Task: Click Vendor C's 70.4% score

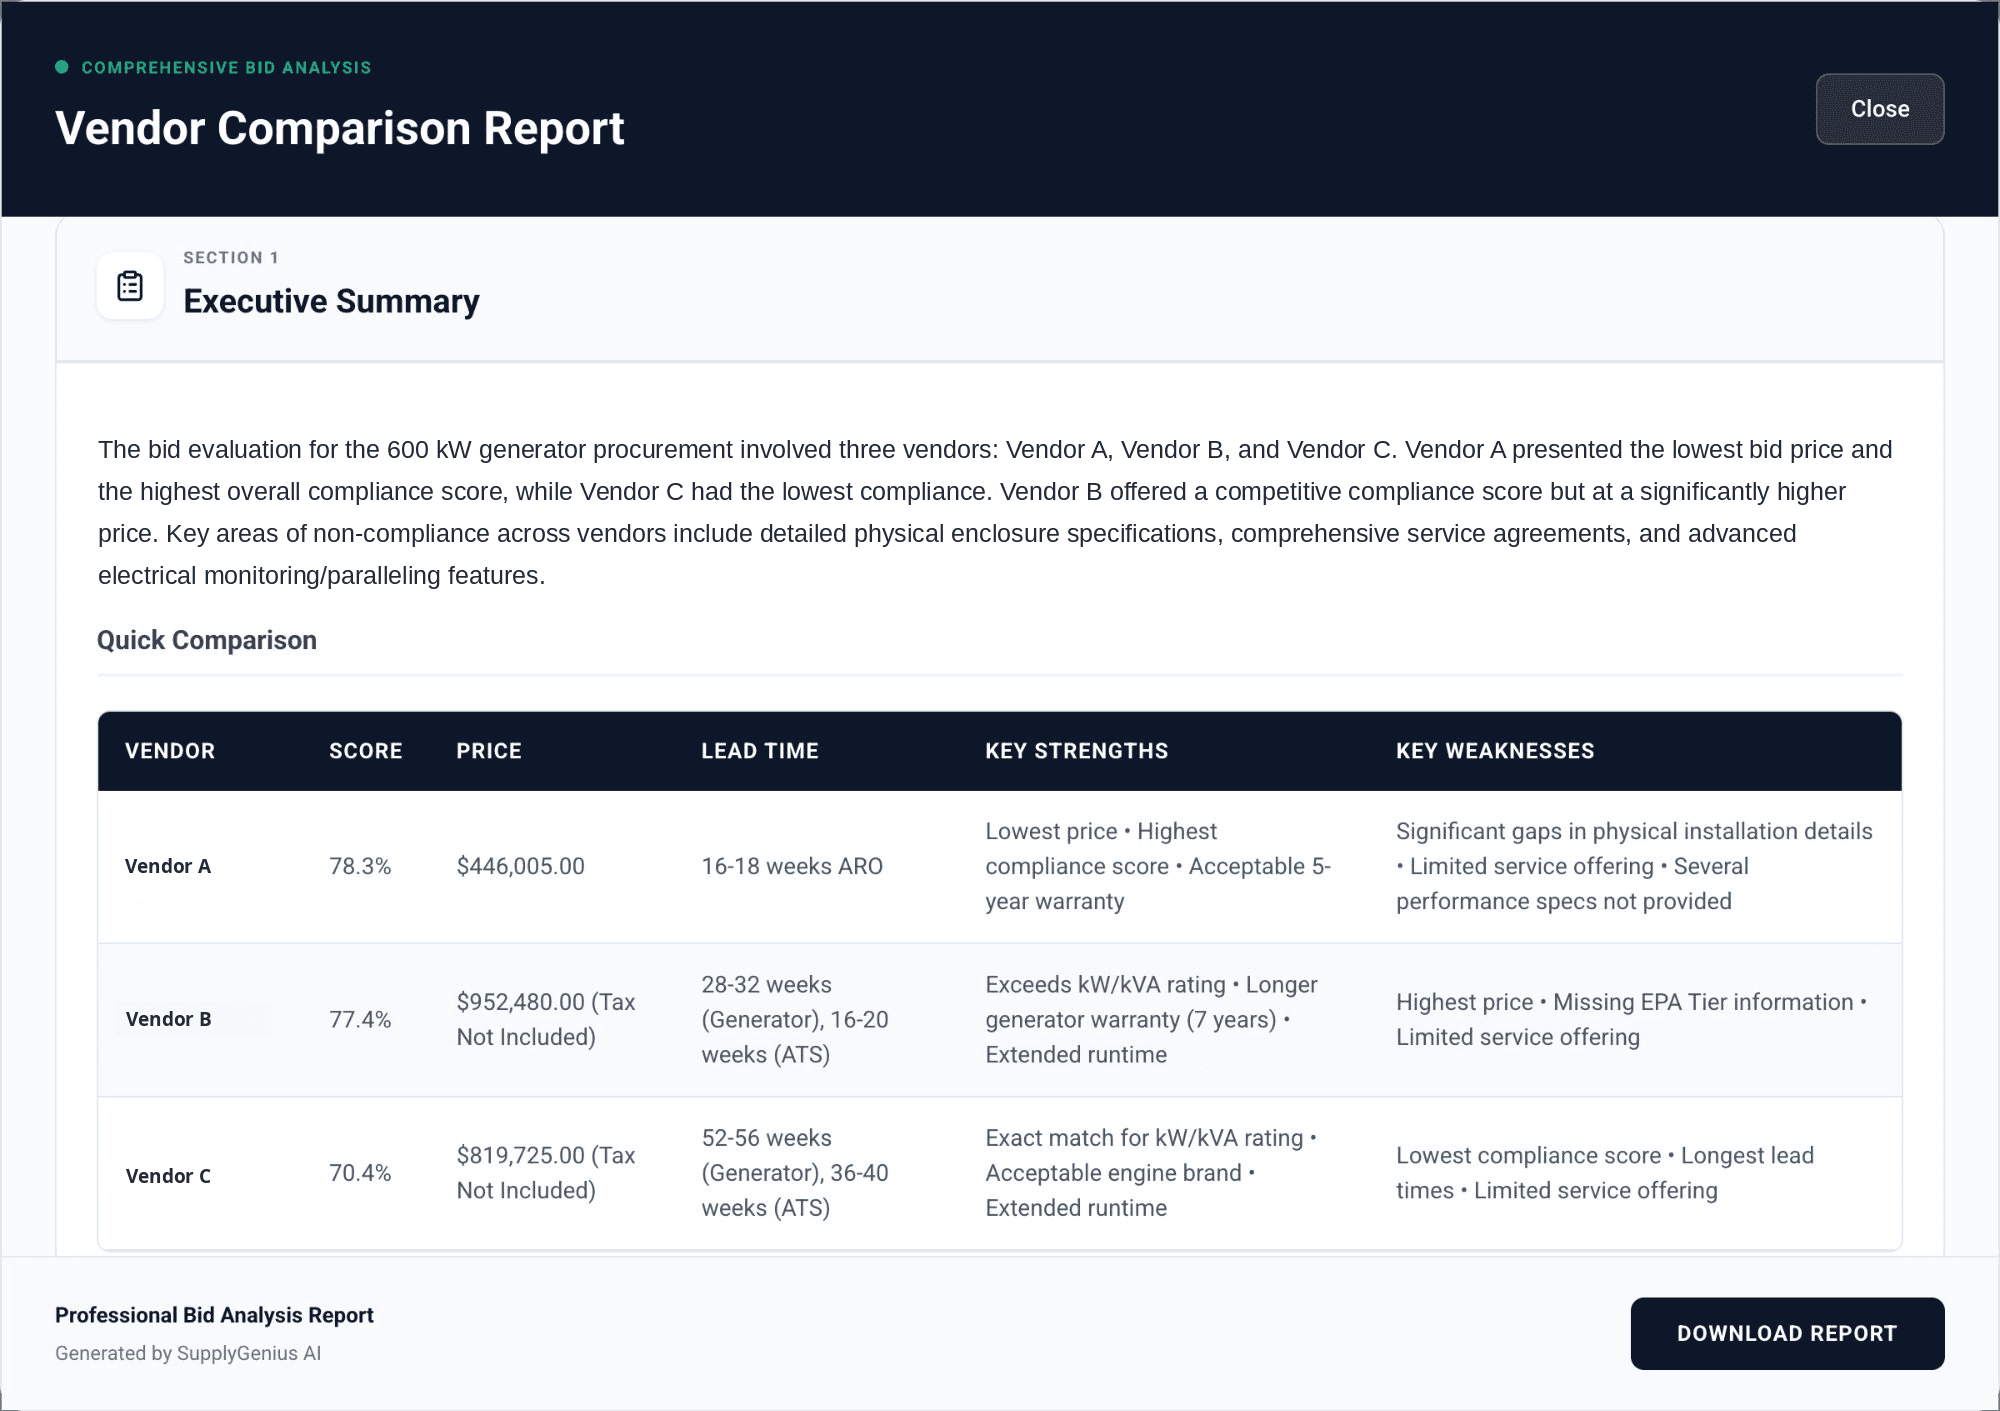Action: pos(360,1172)
